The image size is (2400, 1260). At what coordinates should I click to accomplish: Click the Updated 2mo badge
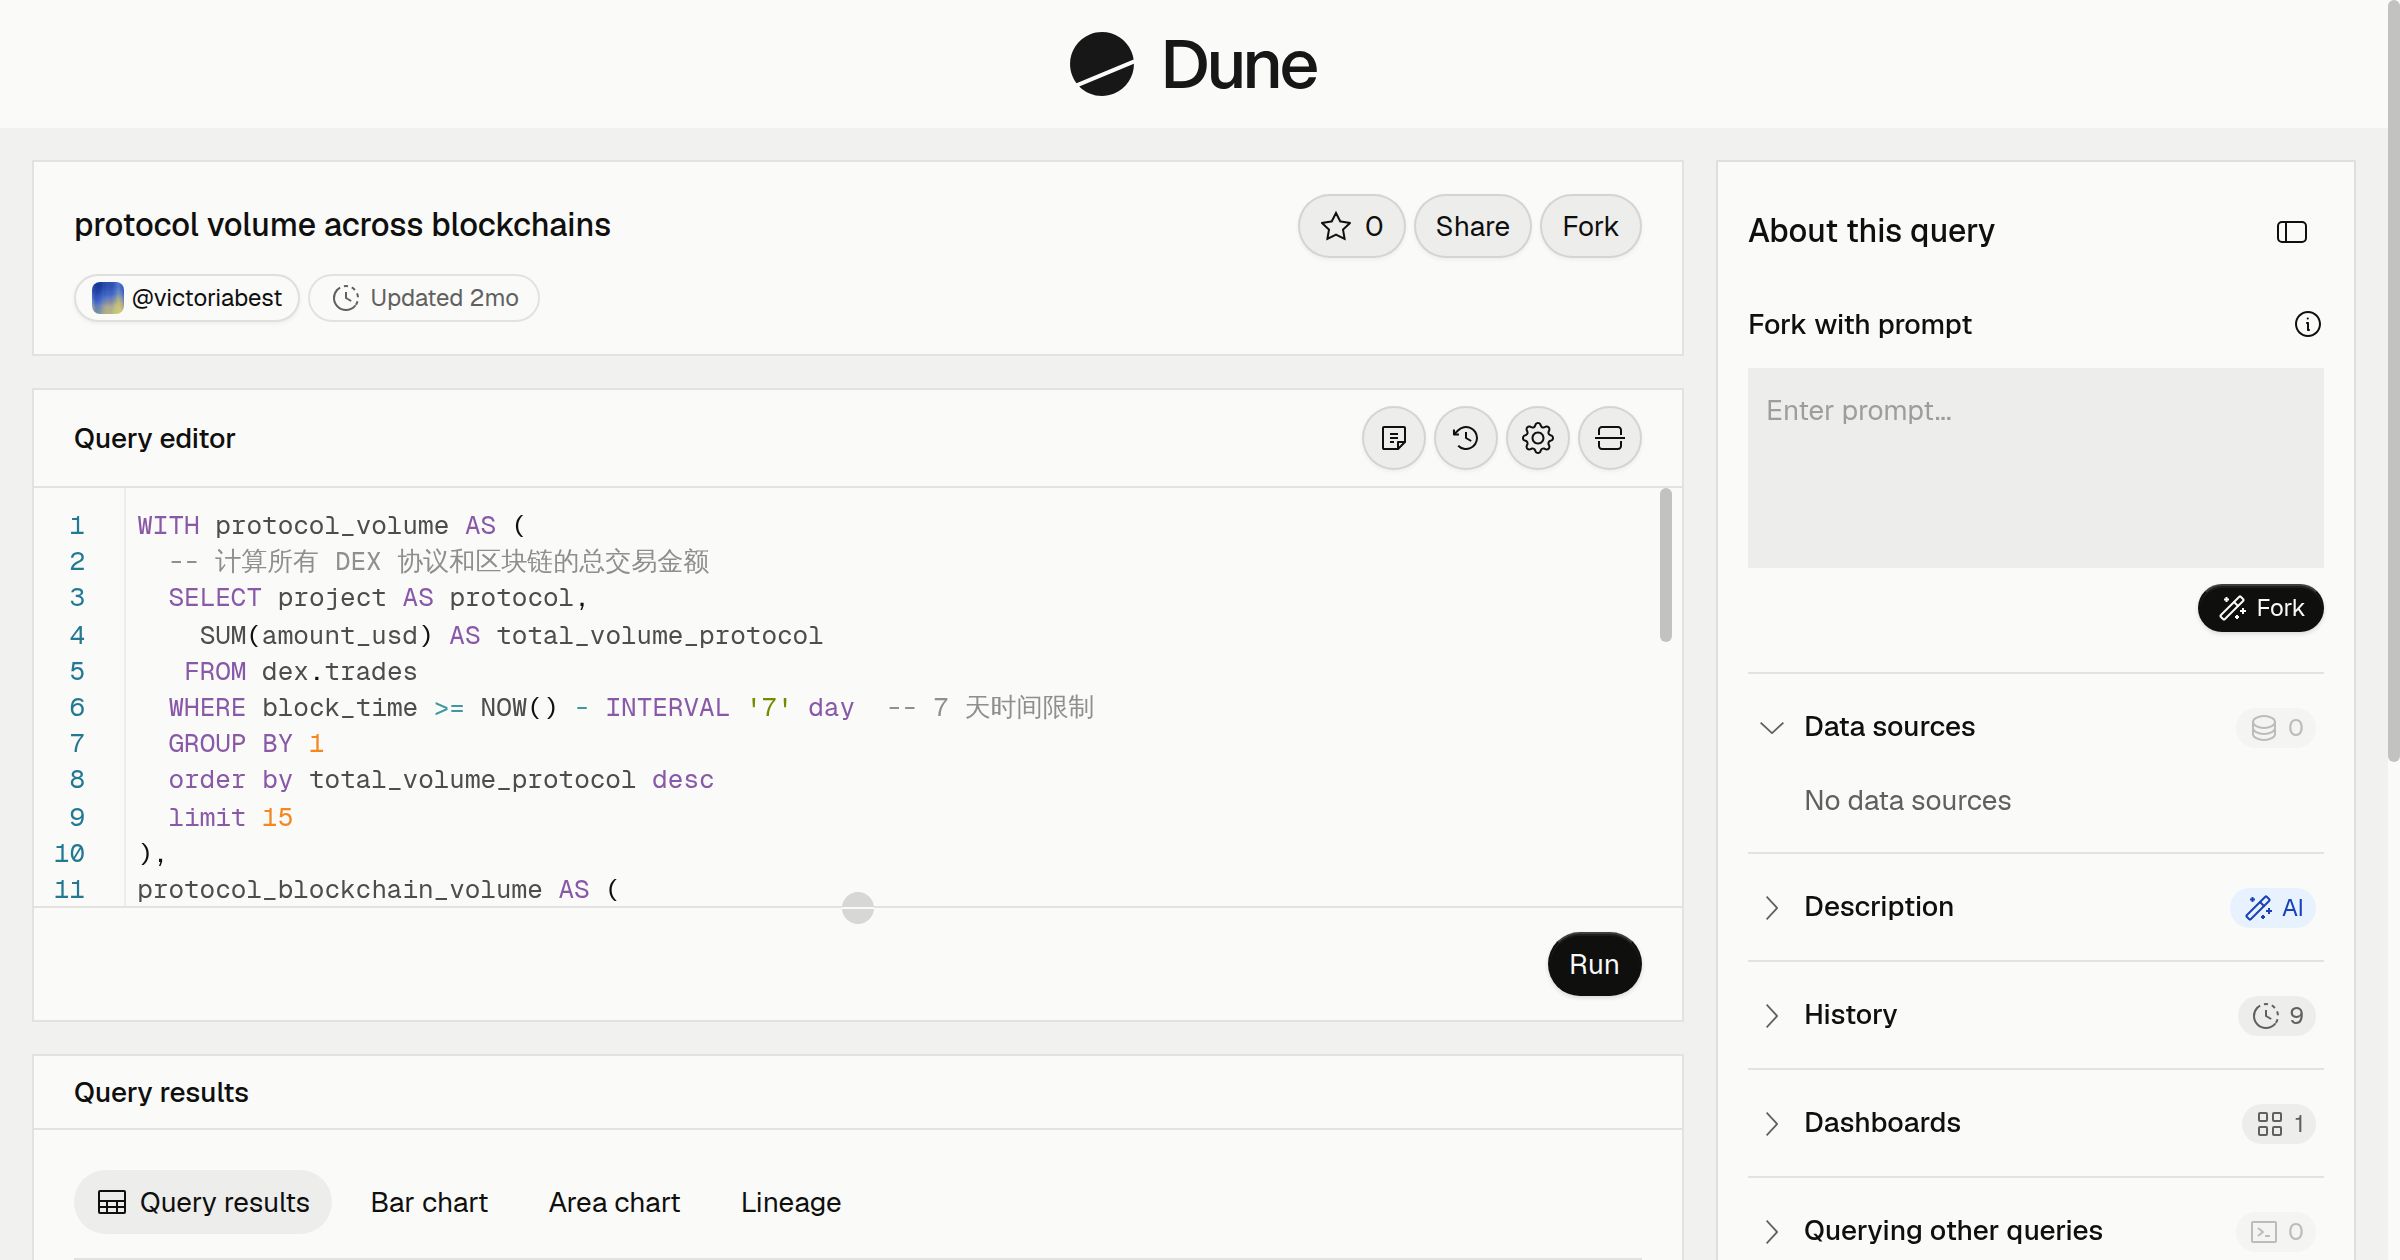424,298
